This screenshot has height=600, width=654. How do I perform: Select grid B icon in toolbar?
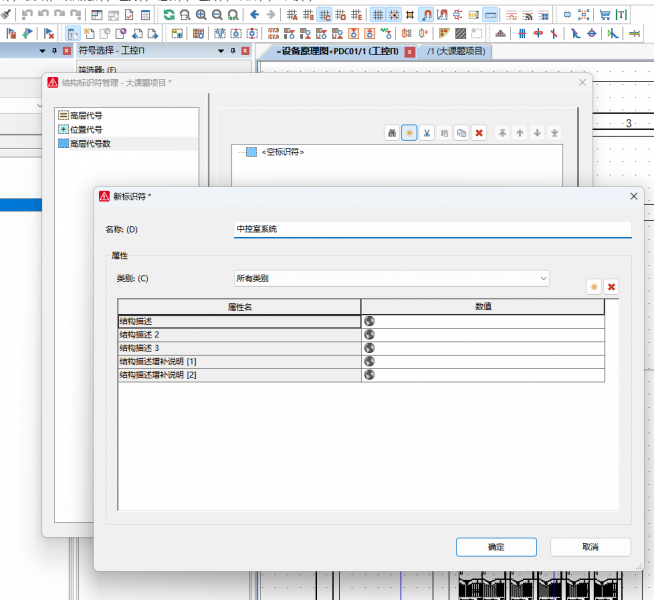click(x=308, y=15)
